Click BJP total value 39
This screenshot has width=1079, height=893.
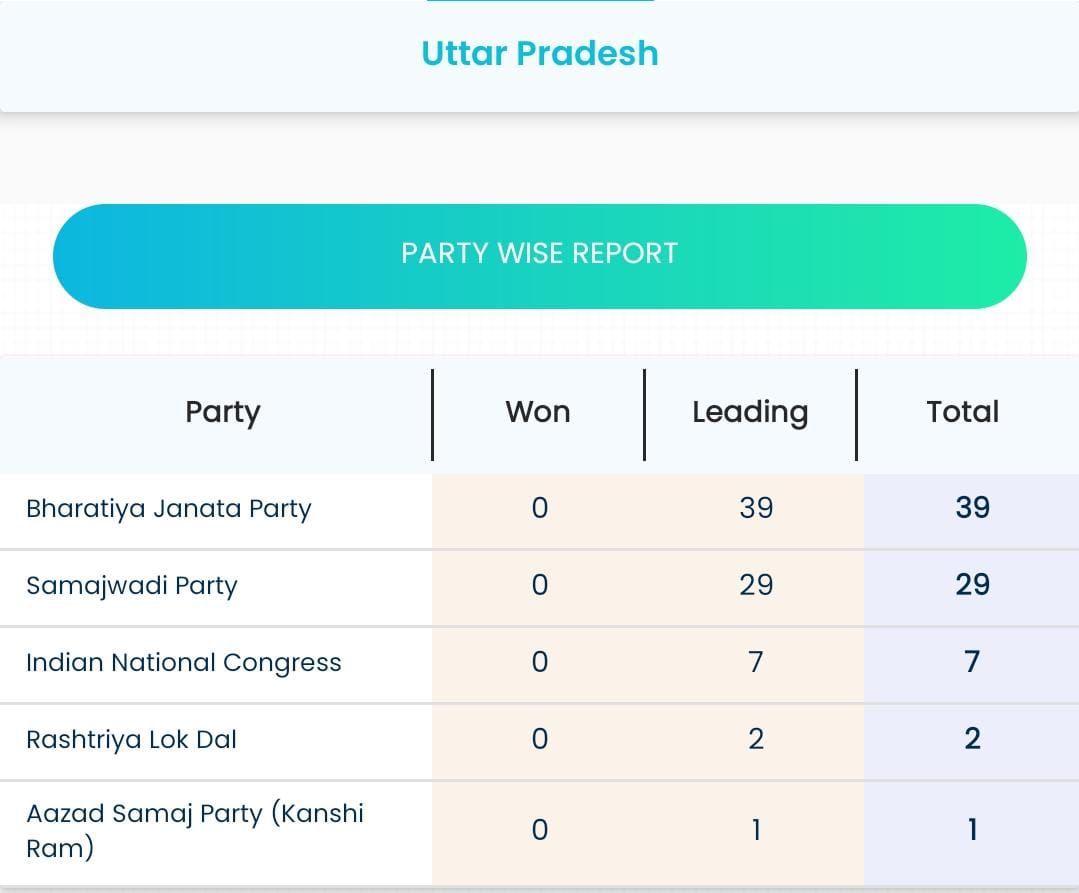point(972,508)
